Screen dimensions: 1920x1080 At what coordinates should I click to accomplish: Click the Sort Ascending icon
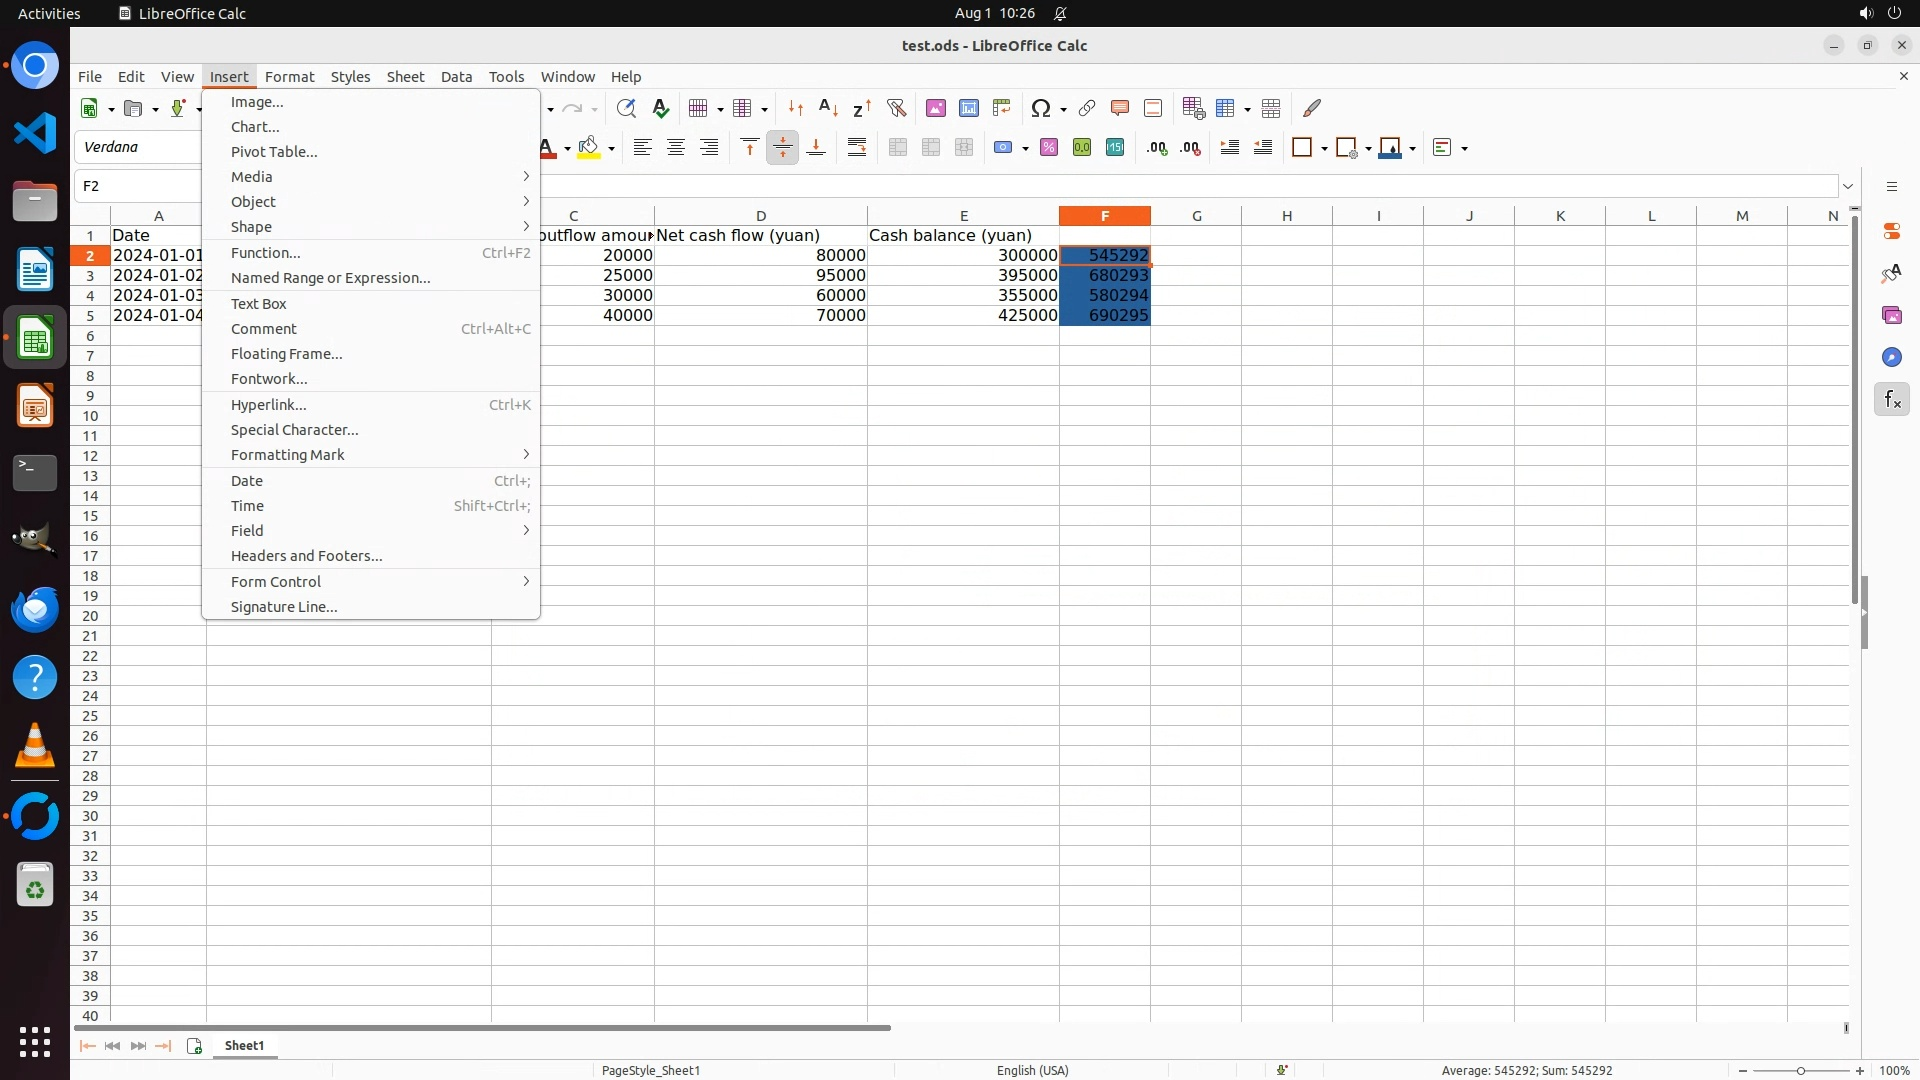point(828,108)
